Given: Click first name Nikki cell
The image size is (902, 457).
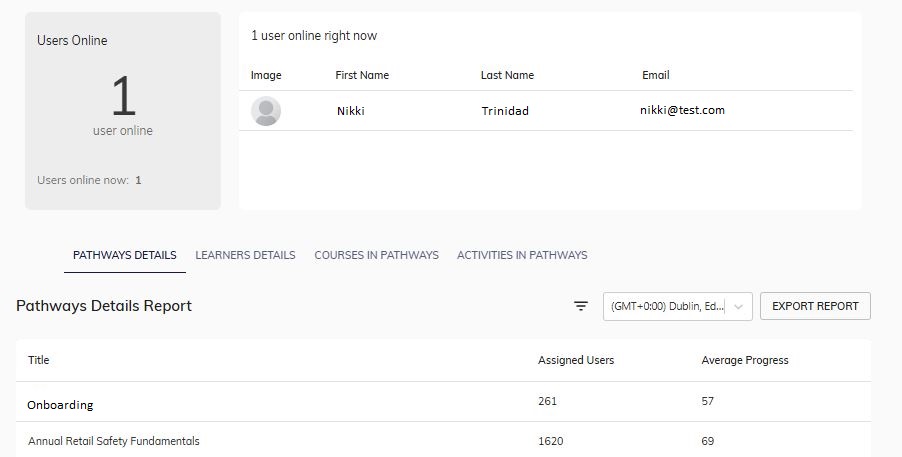Looking at the screenshot, I should [351, 111].
